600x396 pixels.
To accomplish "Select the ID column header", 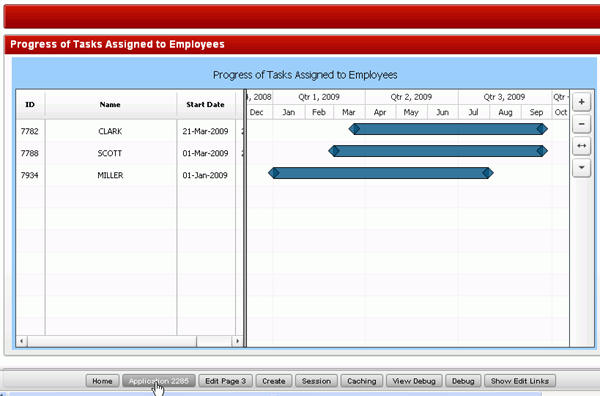I will (30, 104).
